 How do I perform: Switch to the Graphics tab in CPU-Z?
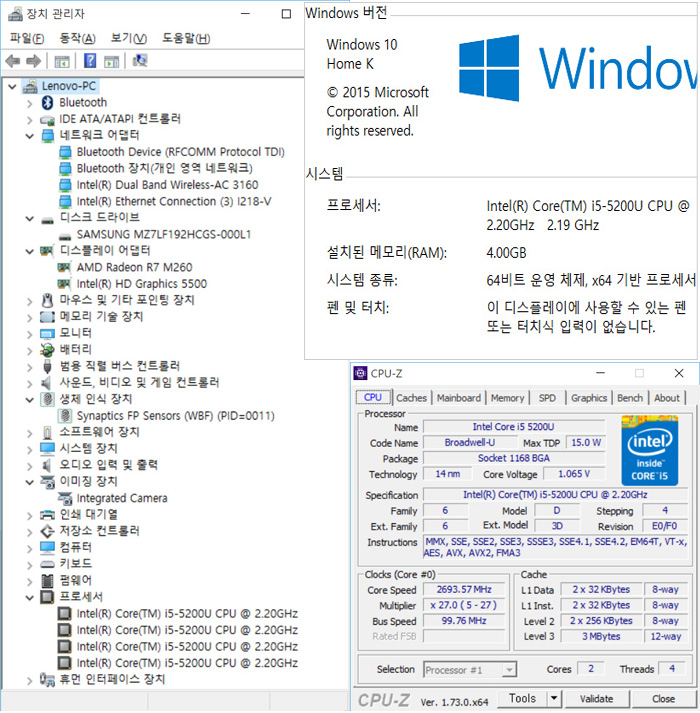coord(589,398)
